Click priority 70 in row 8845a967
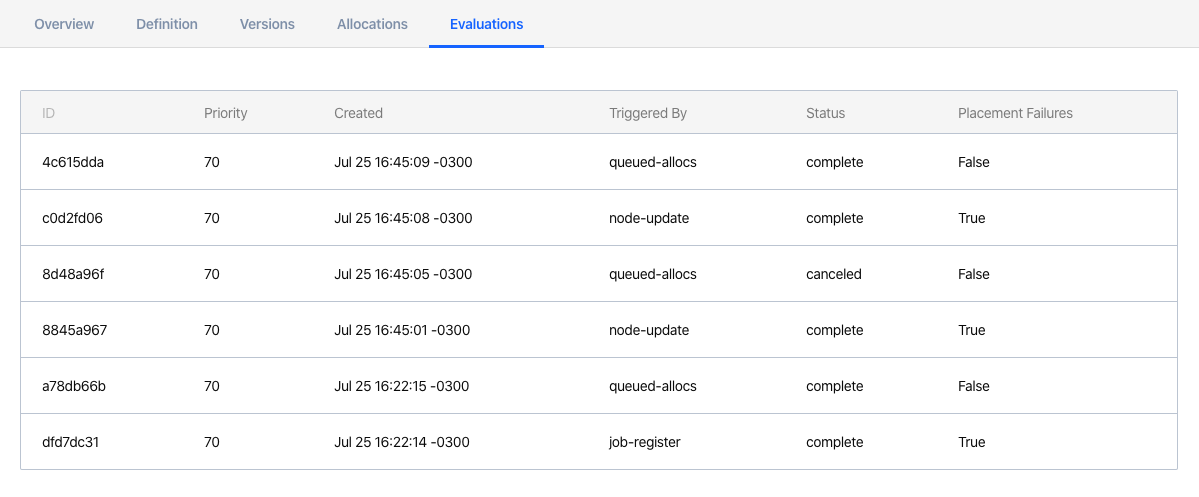 pos(212,330)
